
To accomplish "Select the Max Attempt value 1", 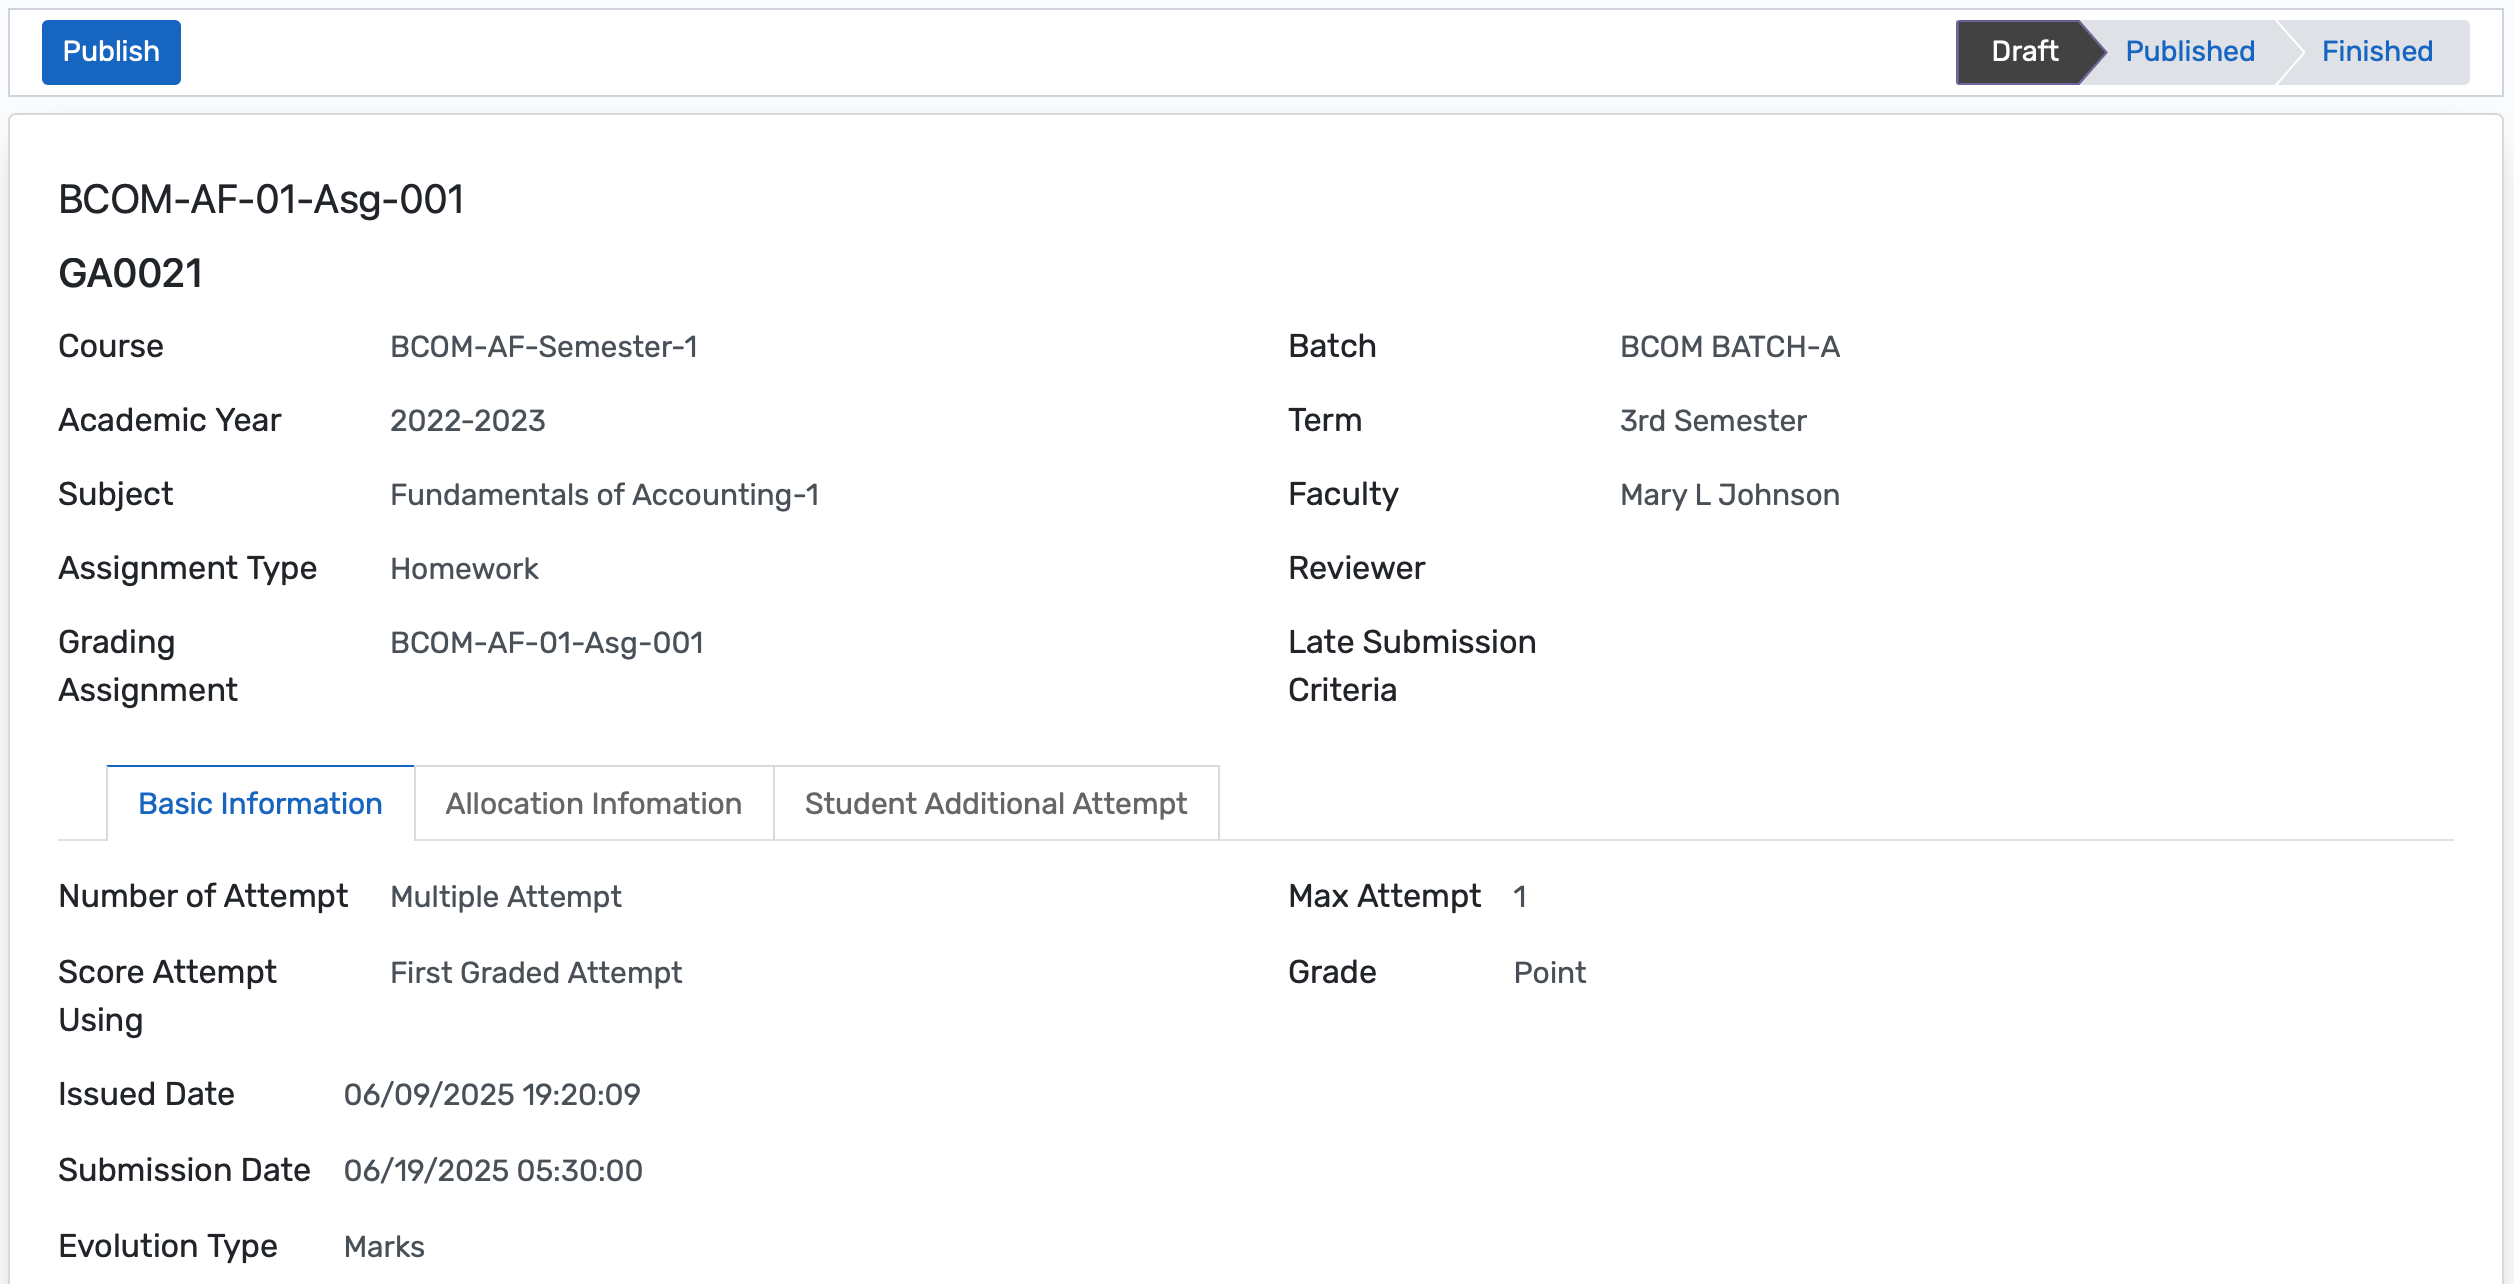I will click(x=1520, y=896).
